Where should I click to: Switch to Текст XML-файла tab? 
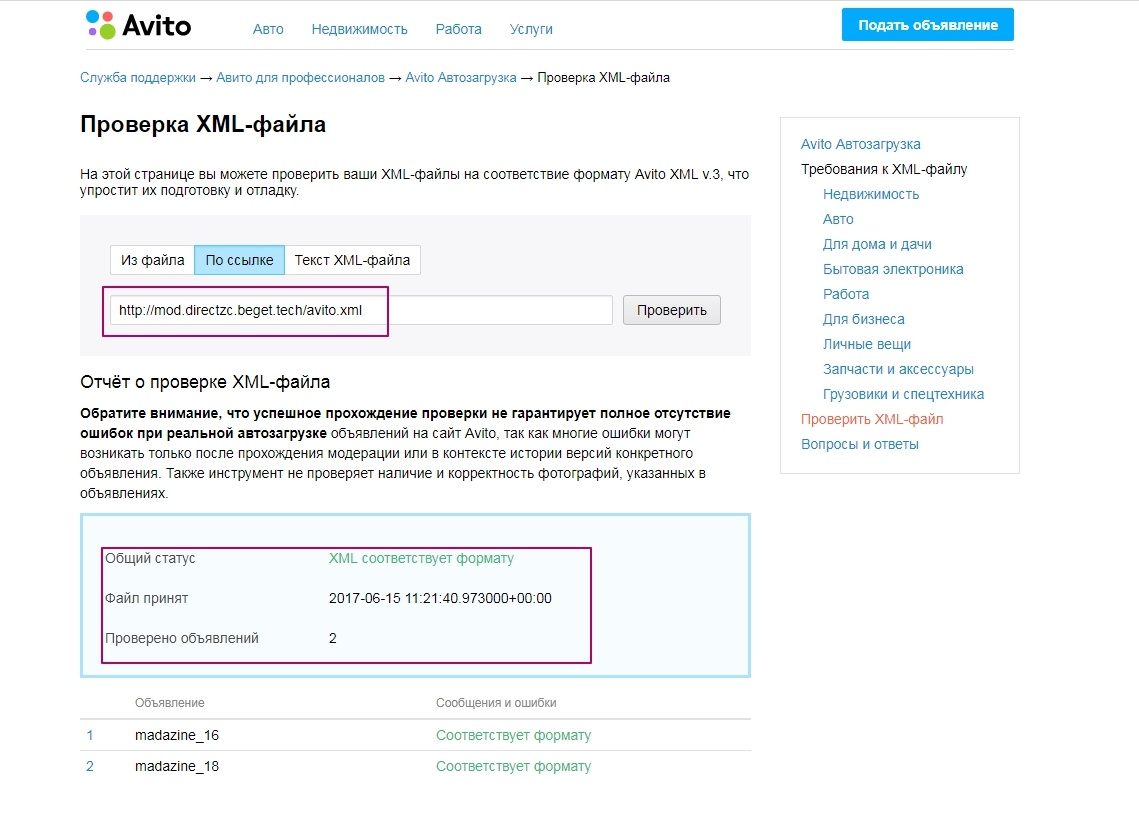point(352,260)
